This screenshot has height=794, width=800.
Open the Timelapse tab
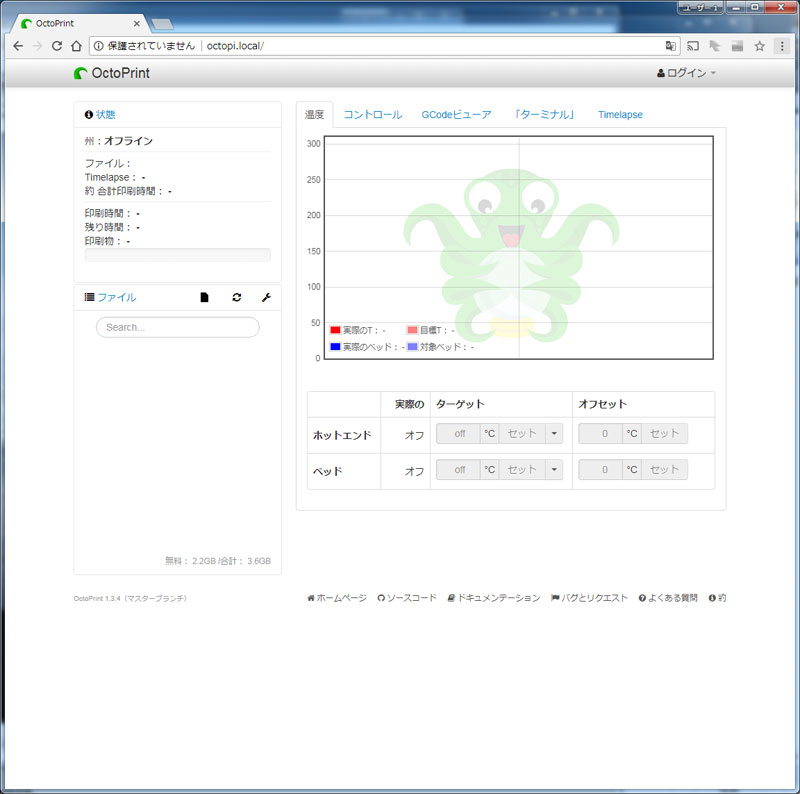point(620,115)
